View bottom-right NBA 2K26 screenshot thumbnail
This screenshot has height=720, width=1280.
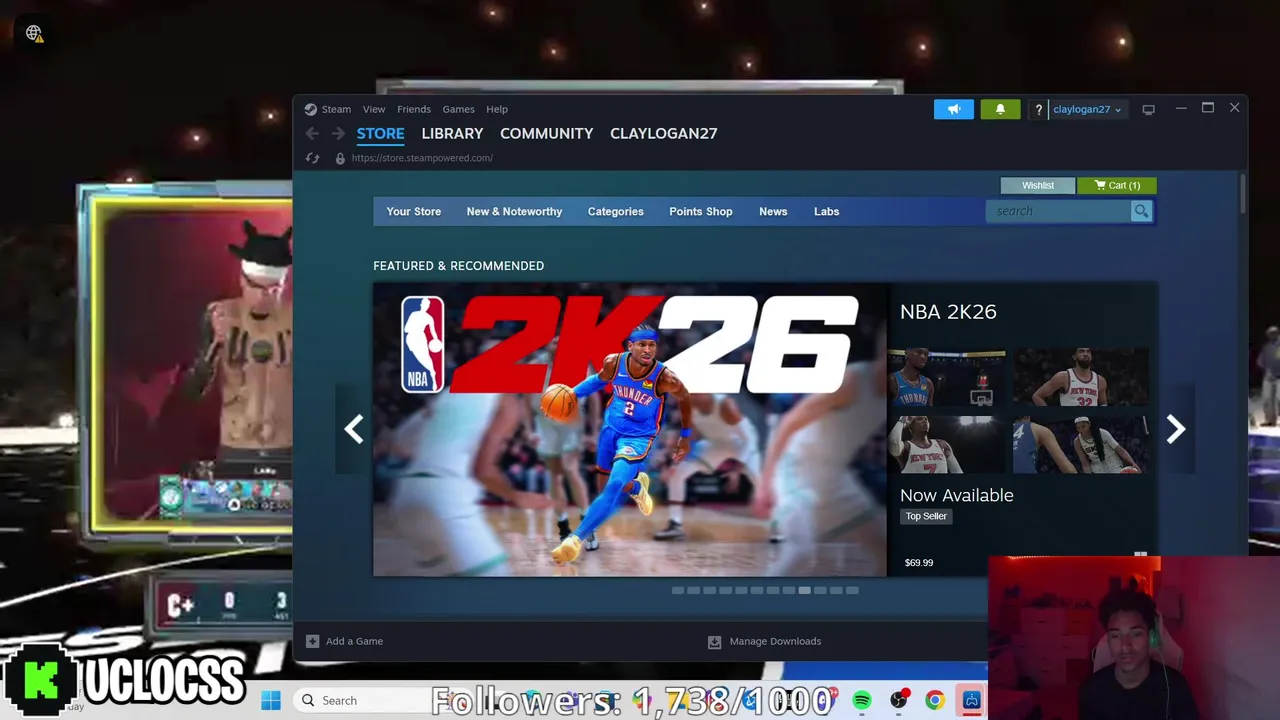click(1081, 444)
